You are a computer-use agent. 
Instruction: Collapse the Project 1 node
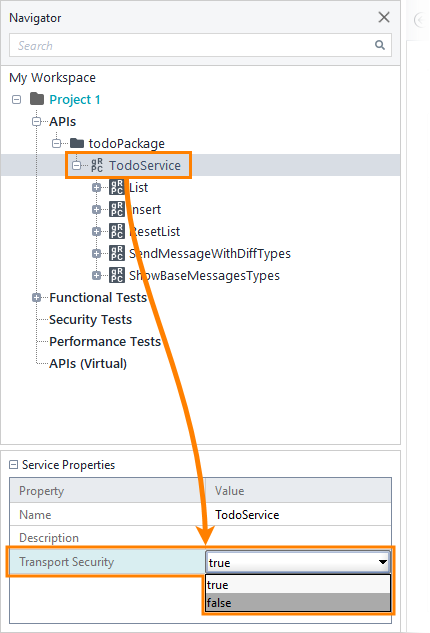17,99
